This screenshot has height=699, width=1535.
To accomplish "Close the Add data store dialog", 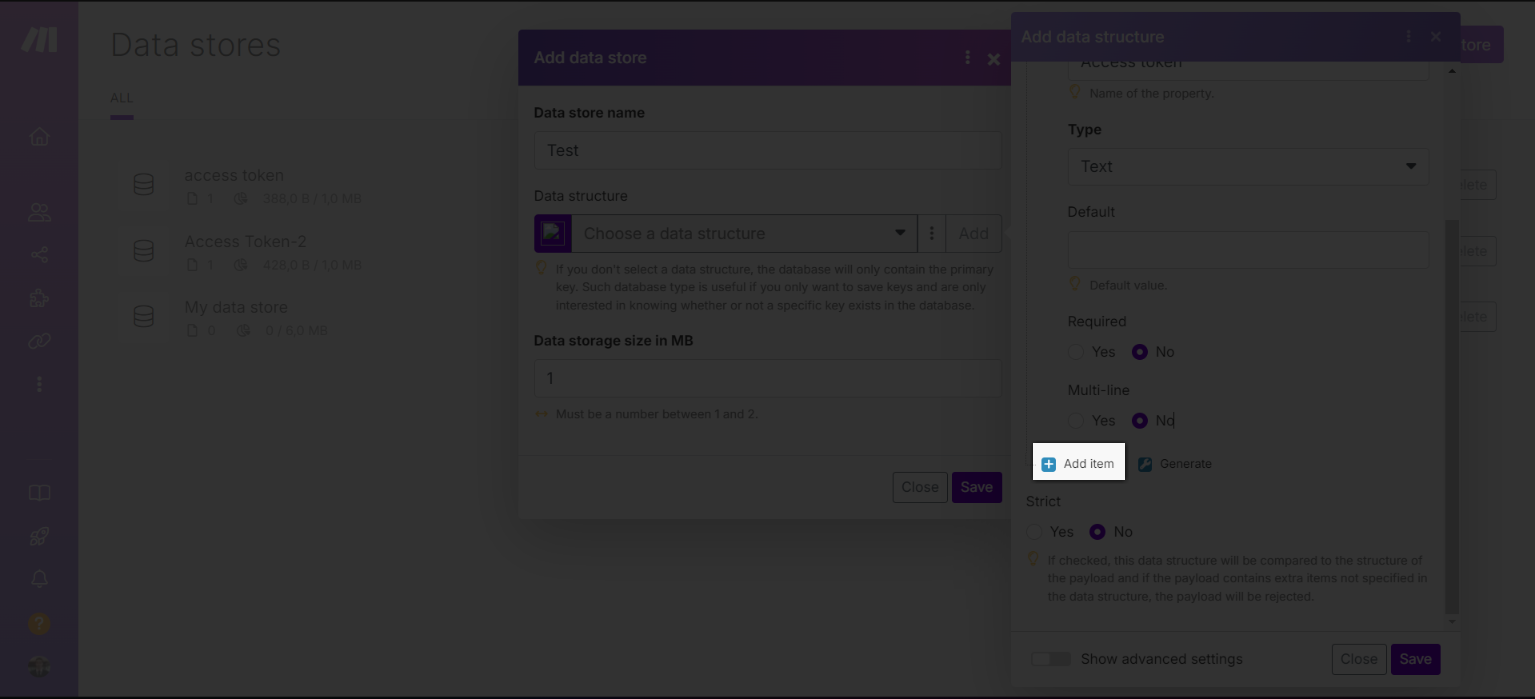I will coord(994,59).
